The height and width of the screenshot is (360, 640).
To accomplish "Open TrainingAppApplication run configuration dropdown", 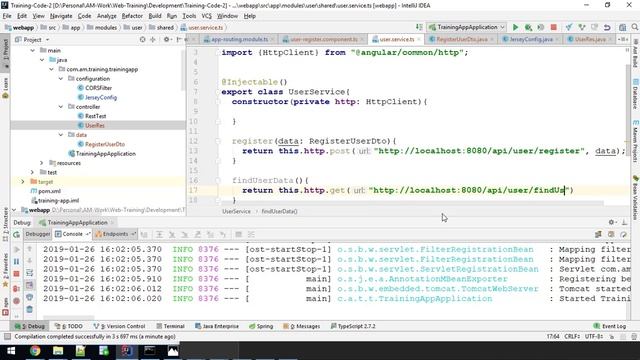I will (x=467, y=27).
